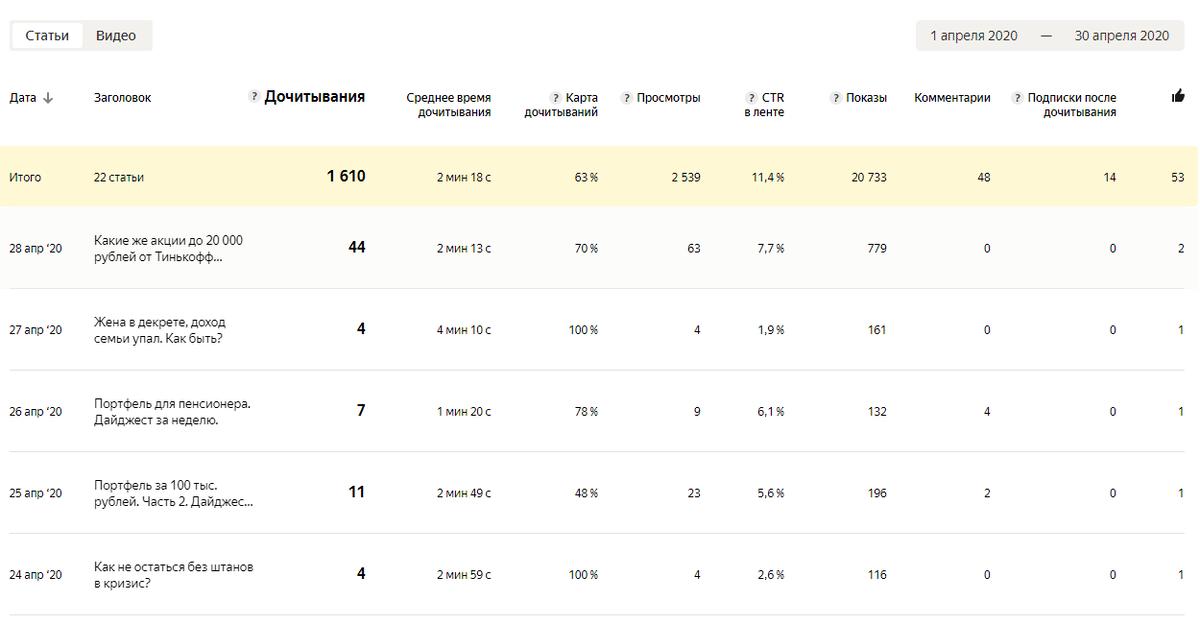Open the start date picker 1 апреля 2020

click(x=974, y=35)
